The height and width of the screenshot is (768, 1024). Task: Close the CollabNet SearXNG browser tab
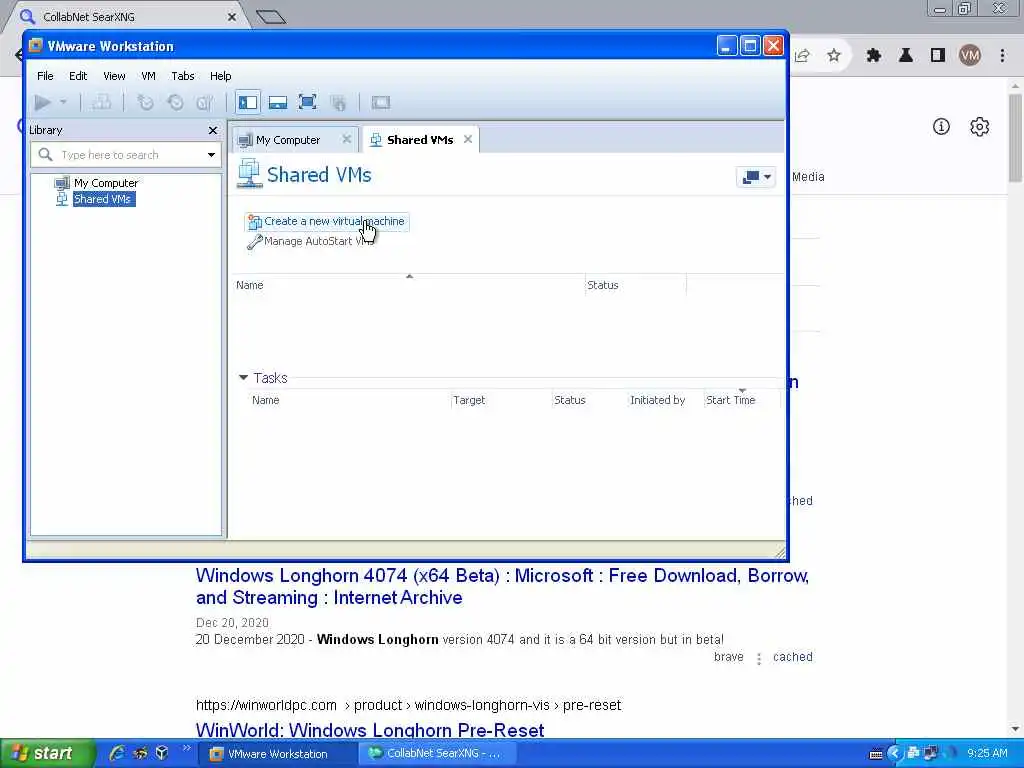(232, 17)
